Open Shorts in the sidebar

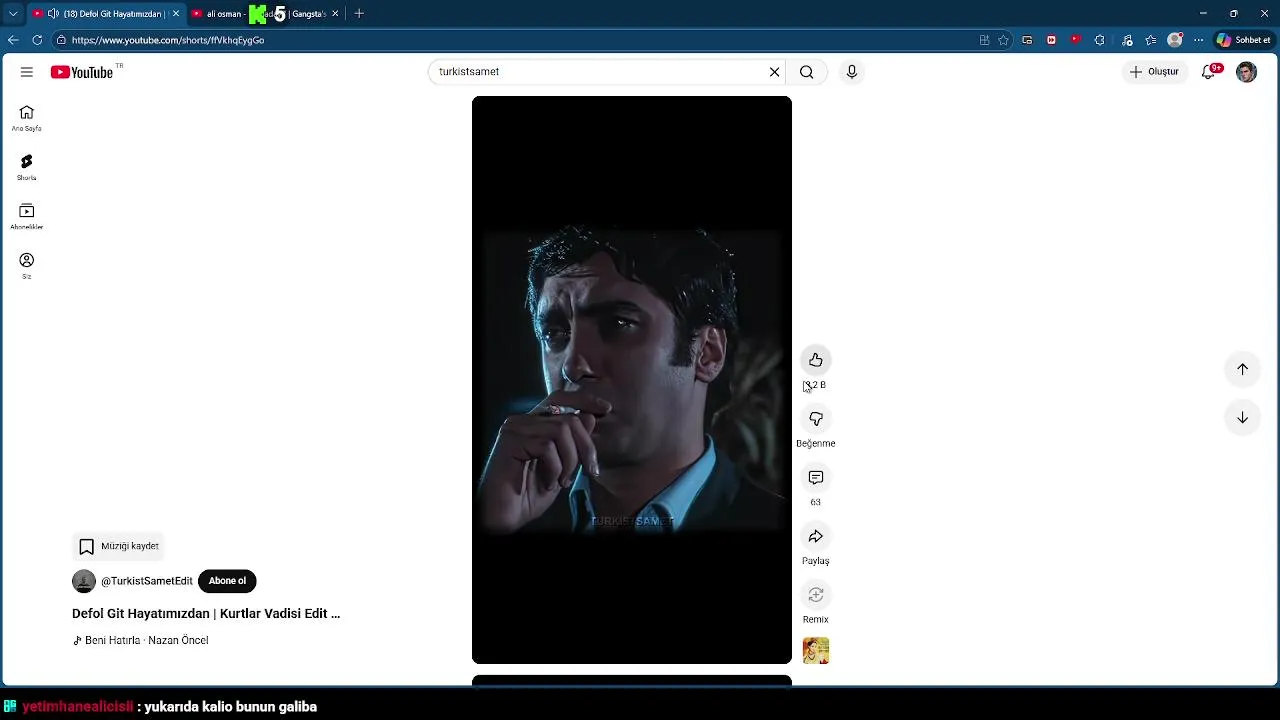click(27, 167)
